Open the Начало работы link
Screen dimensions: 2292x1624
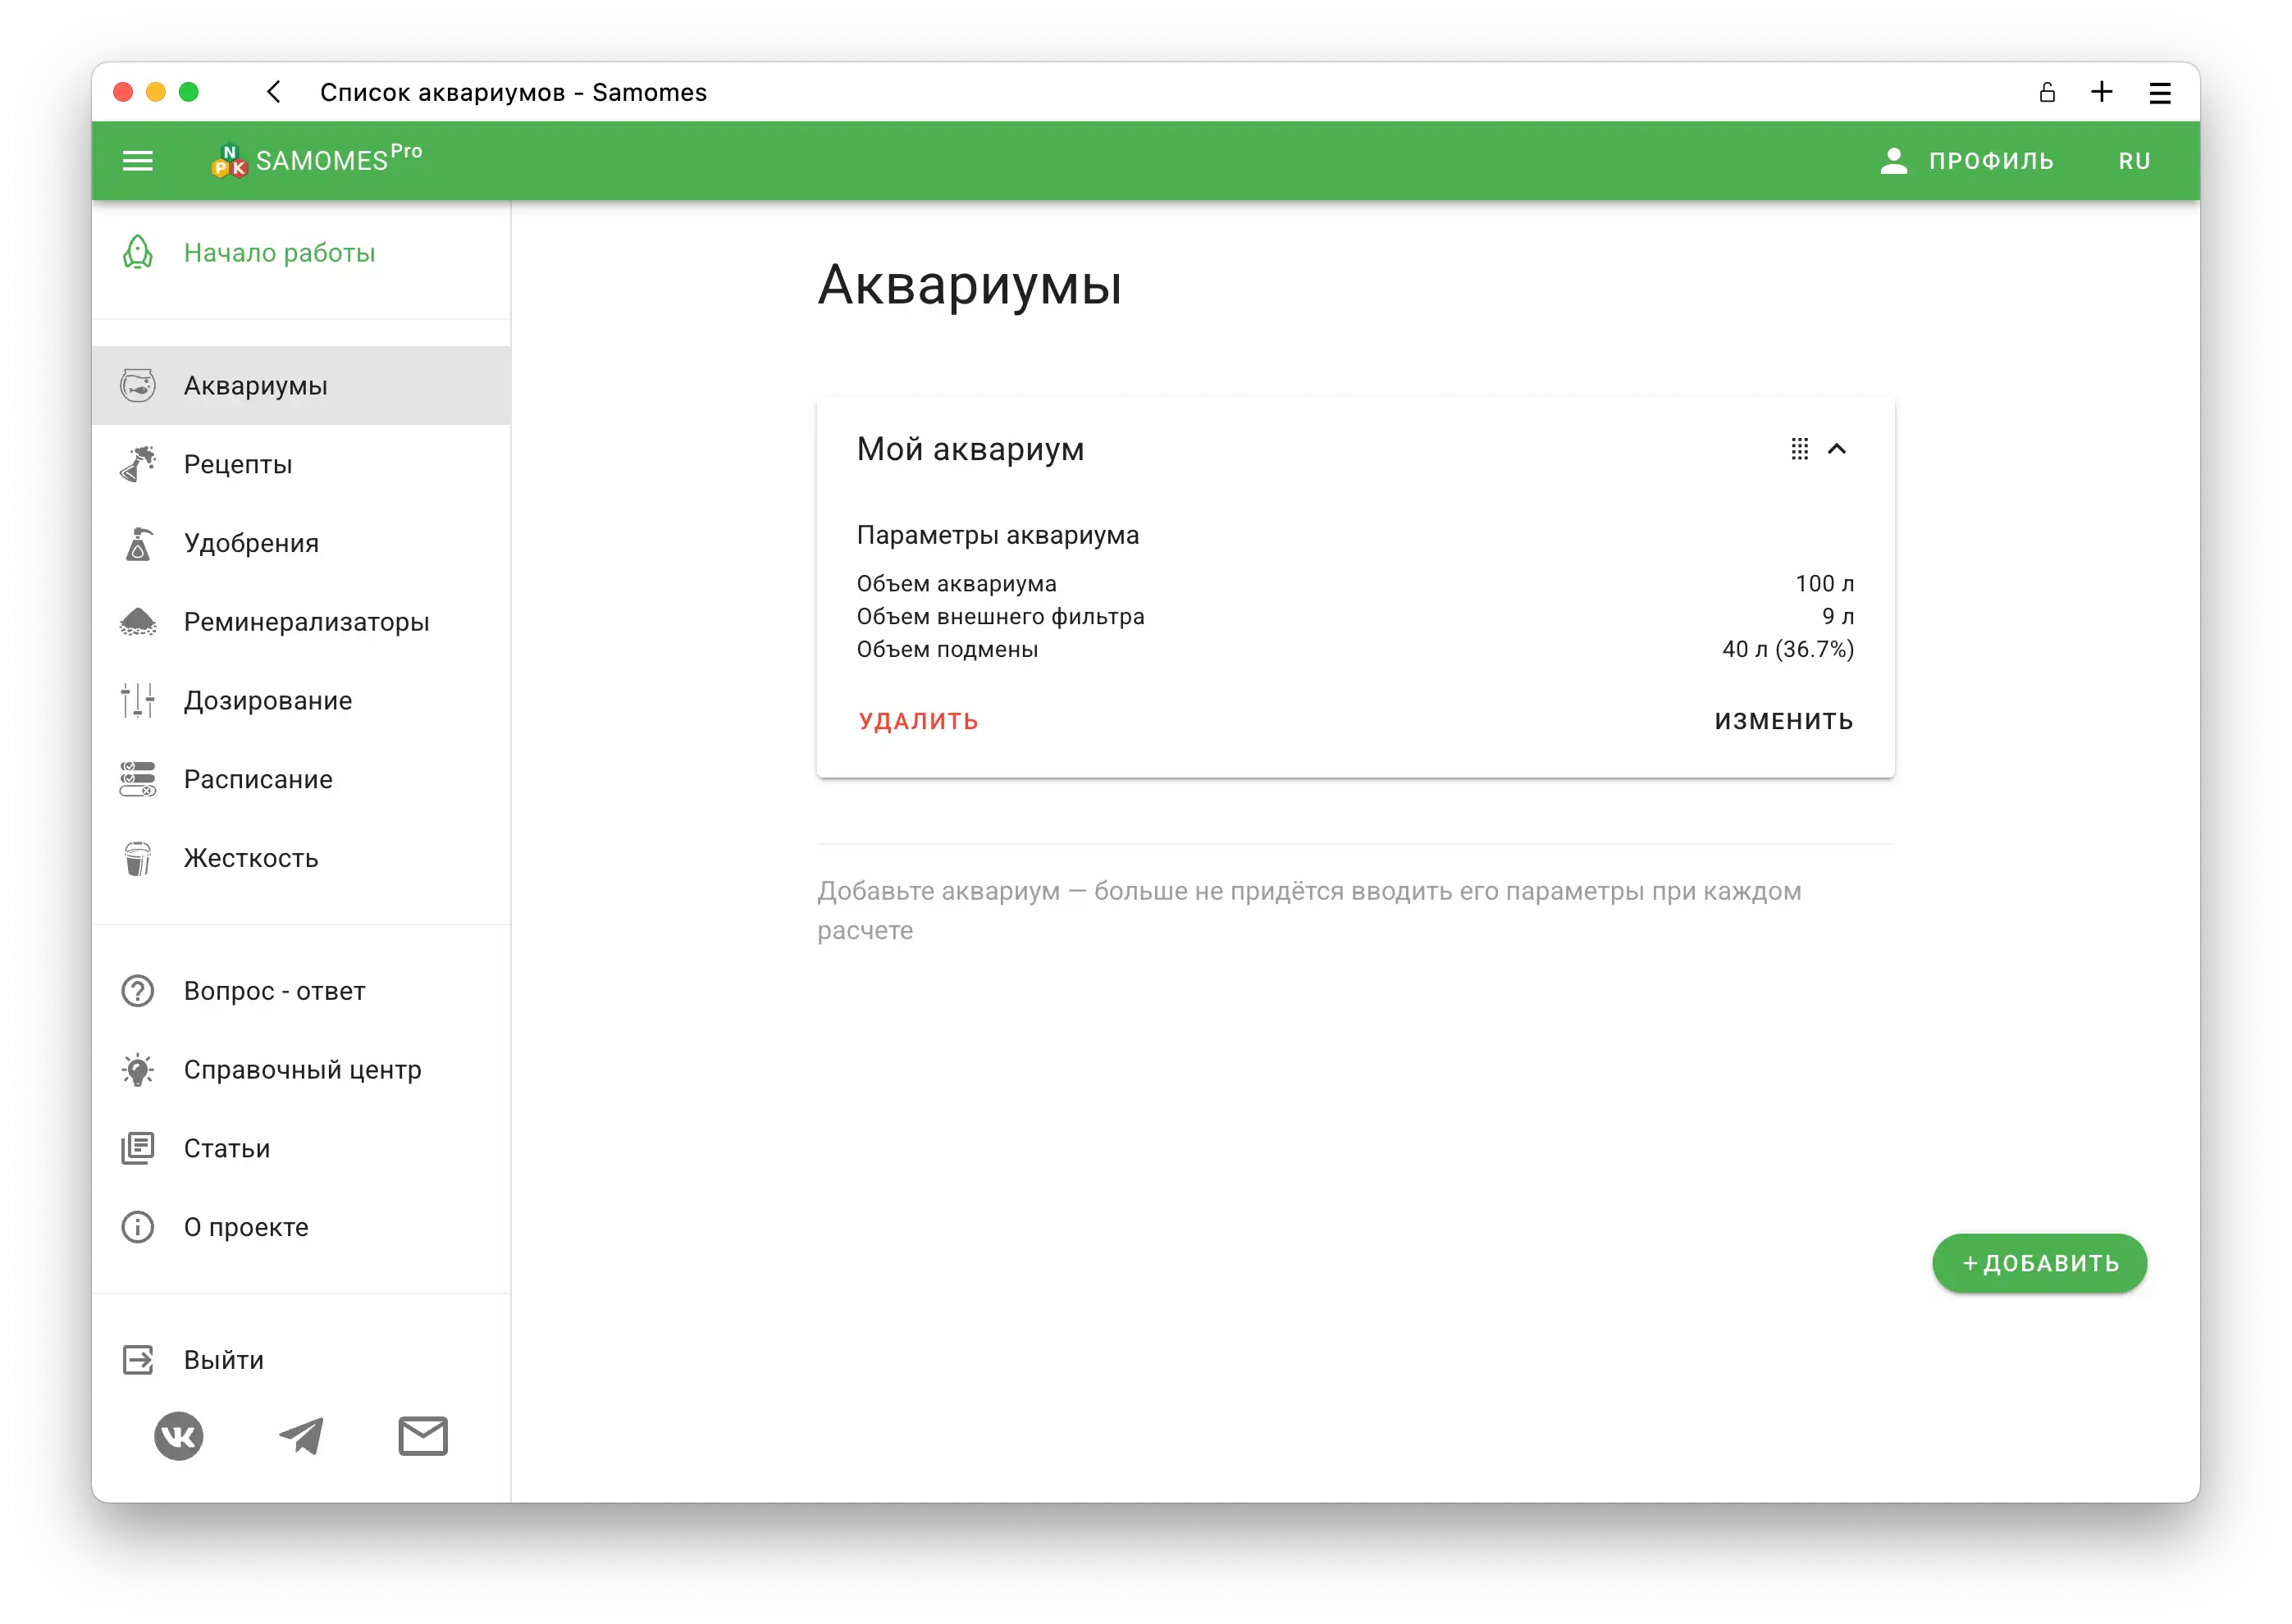click(x=279, y=252)
